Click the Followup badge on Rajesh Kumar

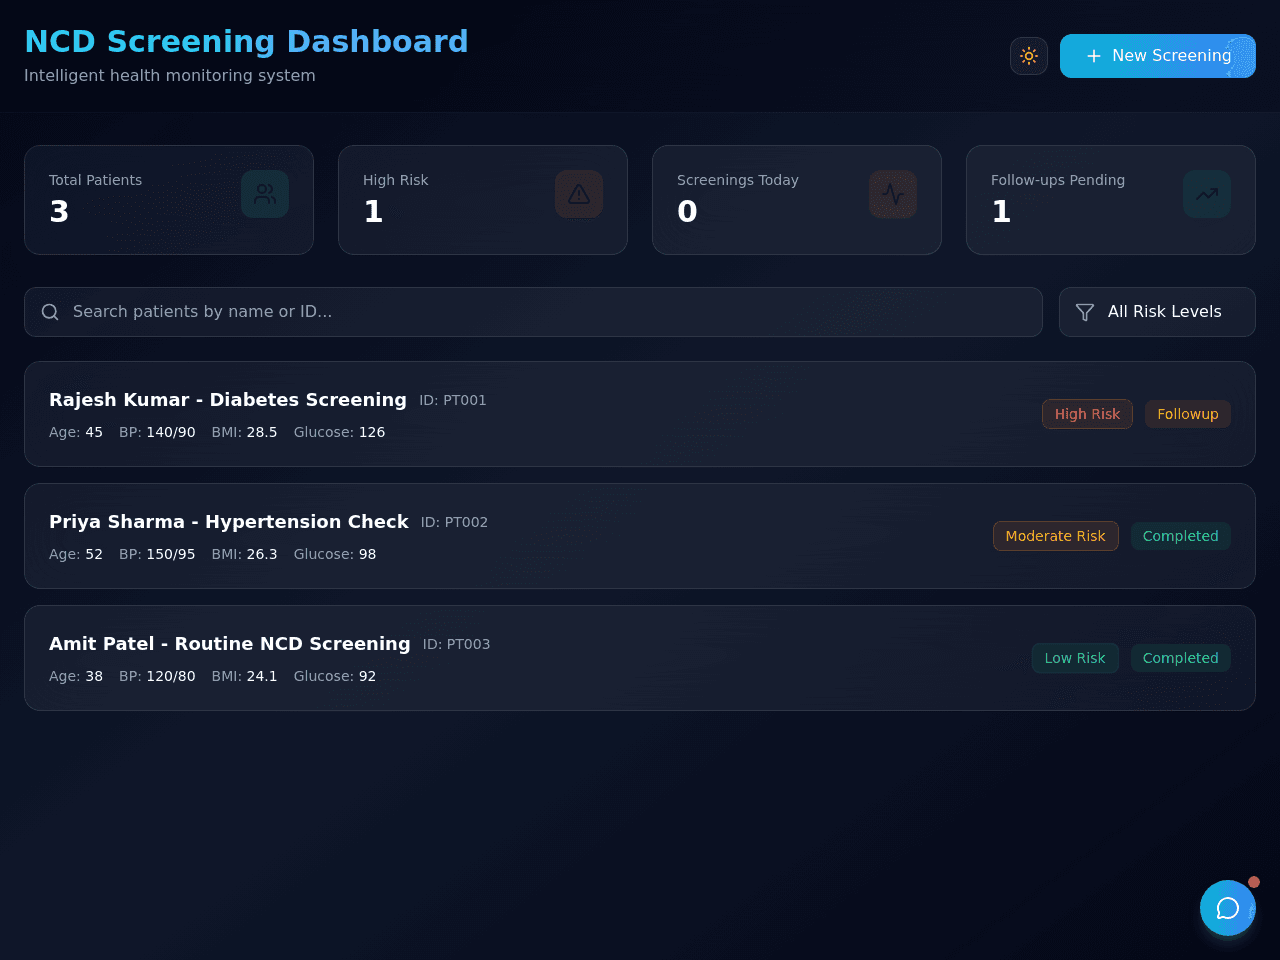tap(1188, 414)
